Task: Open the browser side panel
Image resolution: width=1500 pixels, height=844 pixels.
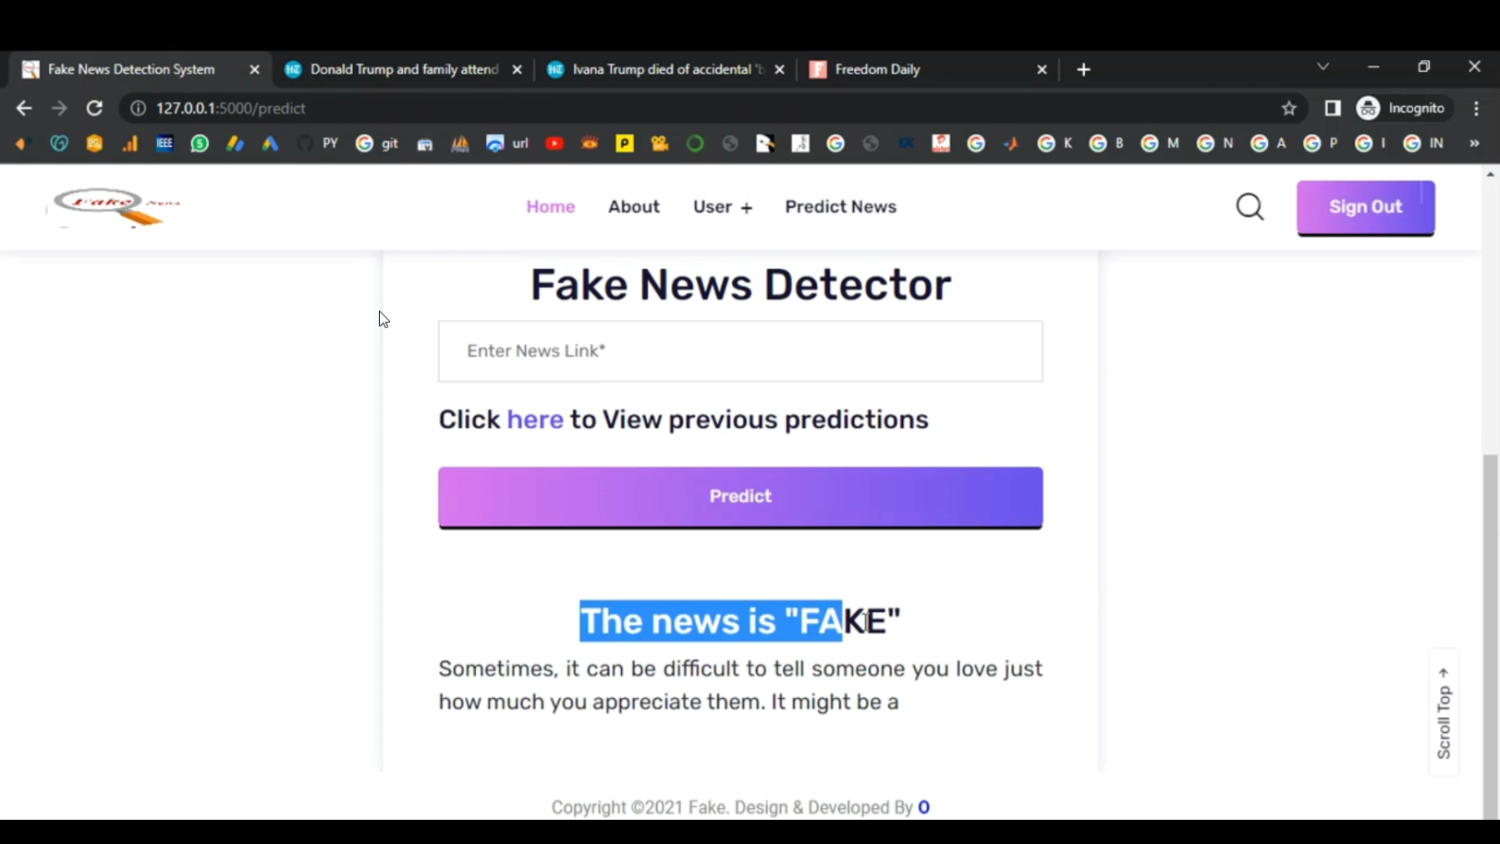Action: pyautogui.click(x=1332, y=108)
